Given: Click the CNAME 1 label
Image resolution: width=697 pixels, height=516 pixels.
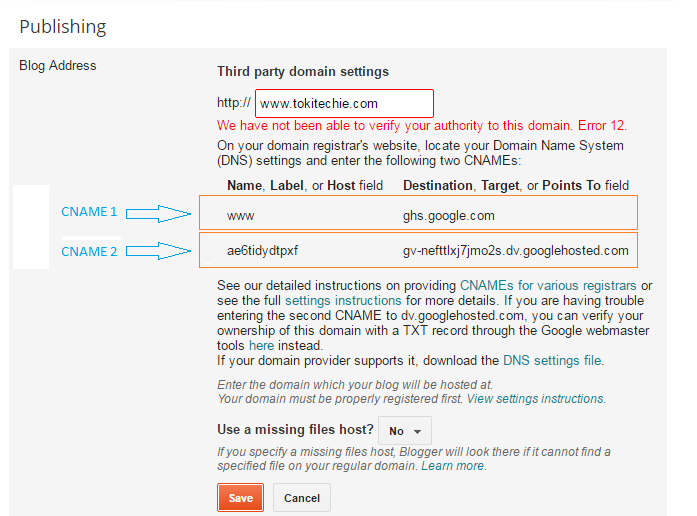Looking at the screenshot, I should [89, 212].
